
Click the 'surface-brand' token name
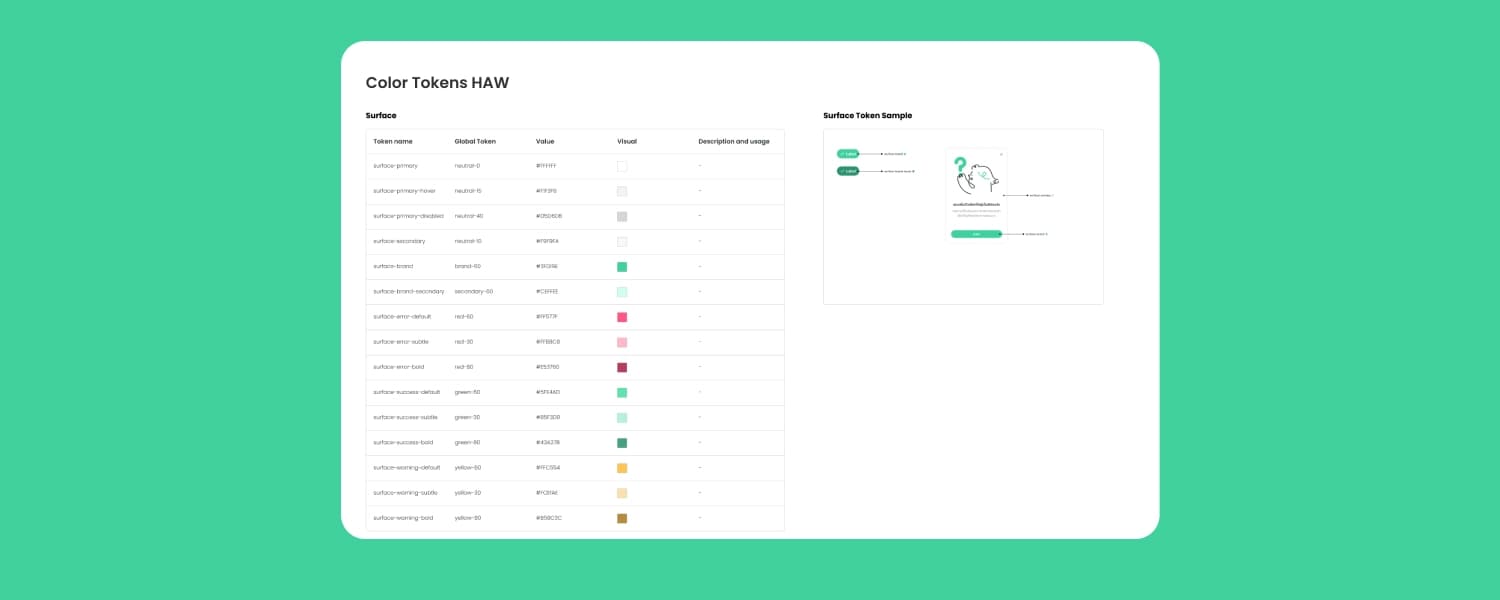(x=393, y=267)
